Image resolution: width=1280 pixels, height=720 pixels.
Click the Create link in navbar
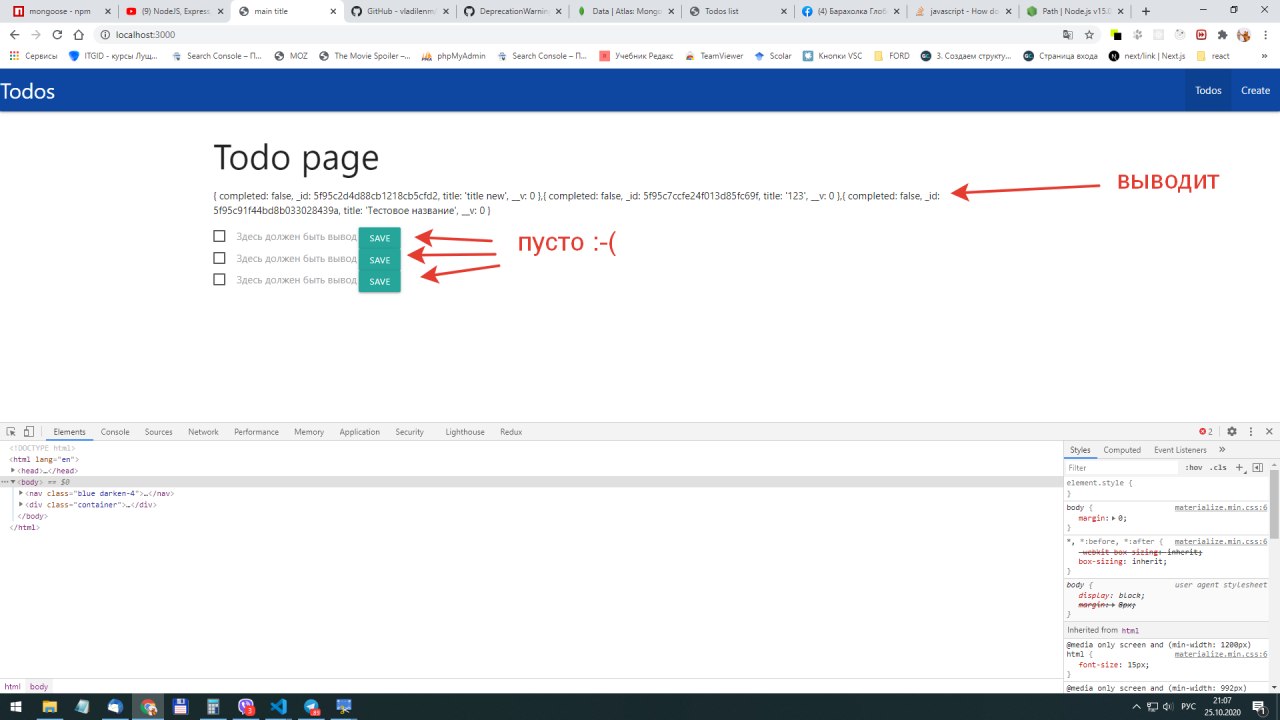(x=1255, y=91)
